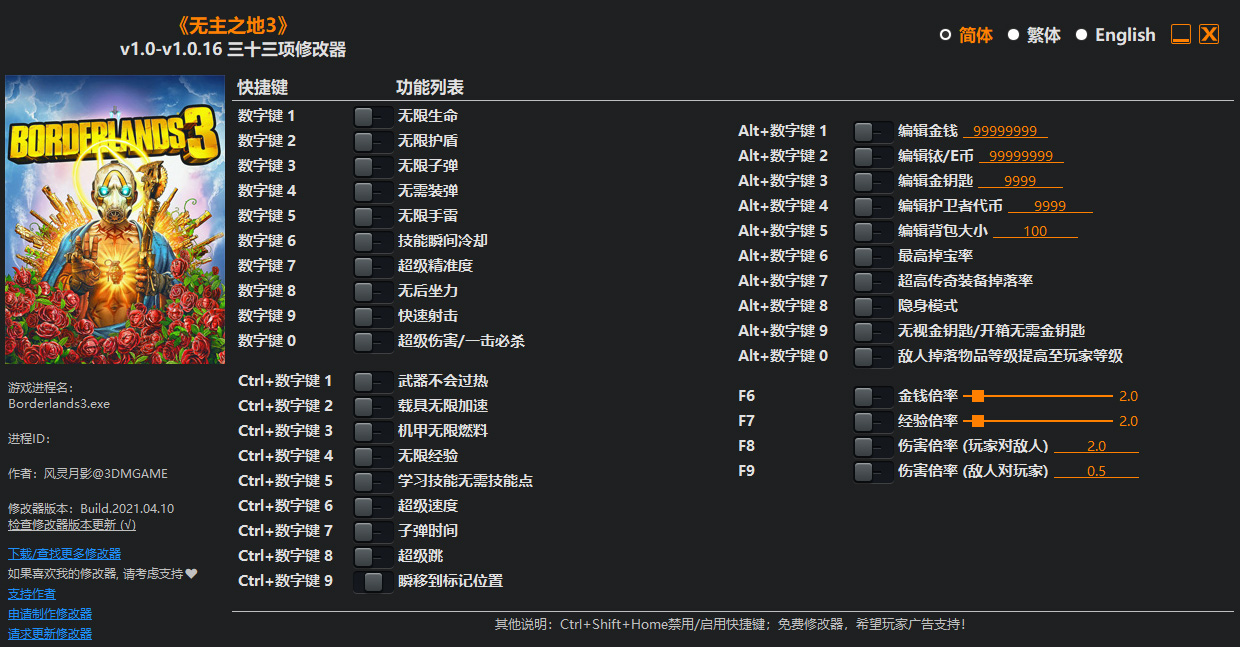Select 繁体 language option
Viewport: 1240px width, 647px height.
[x=1034, y=35]
